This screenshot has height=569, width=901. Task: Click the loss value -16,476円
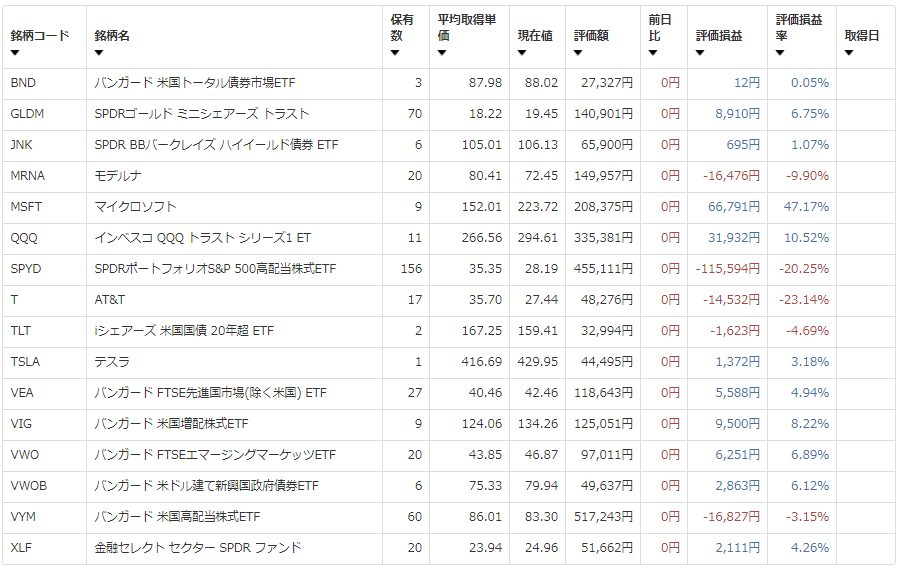pos(731,176)
